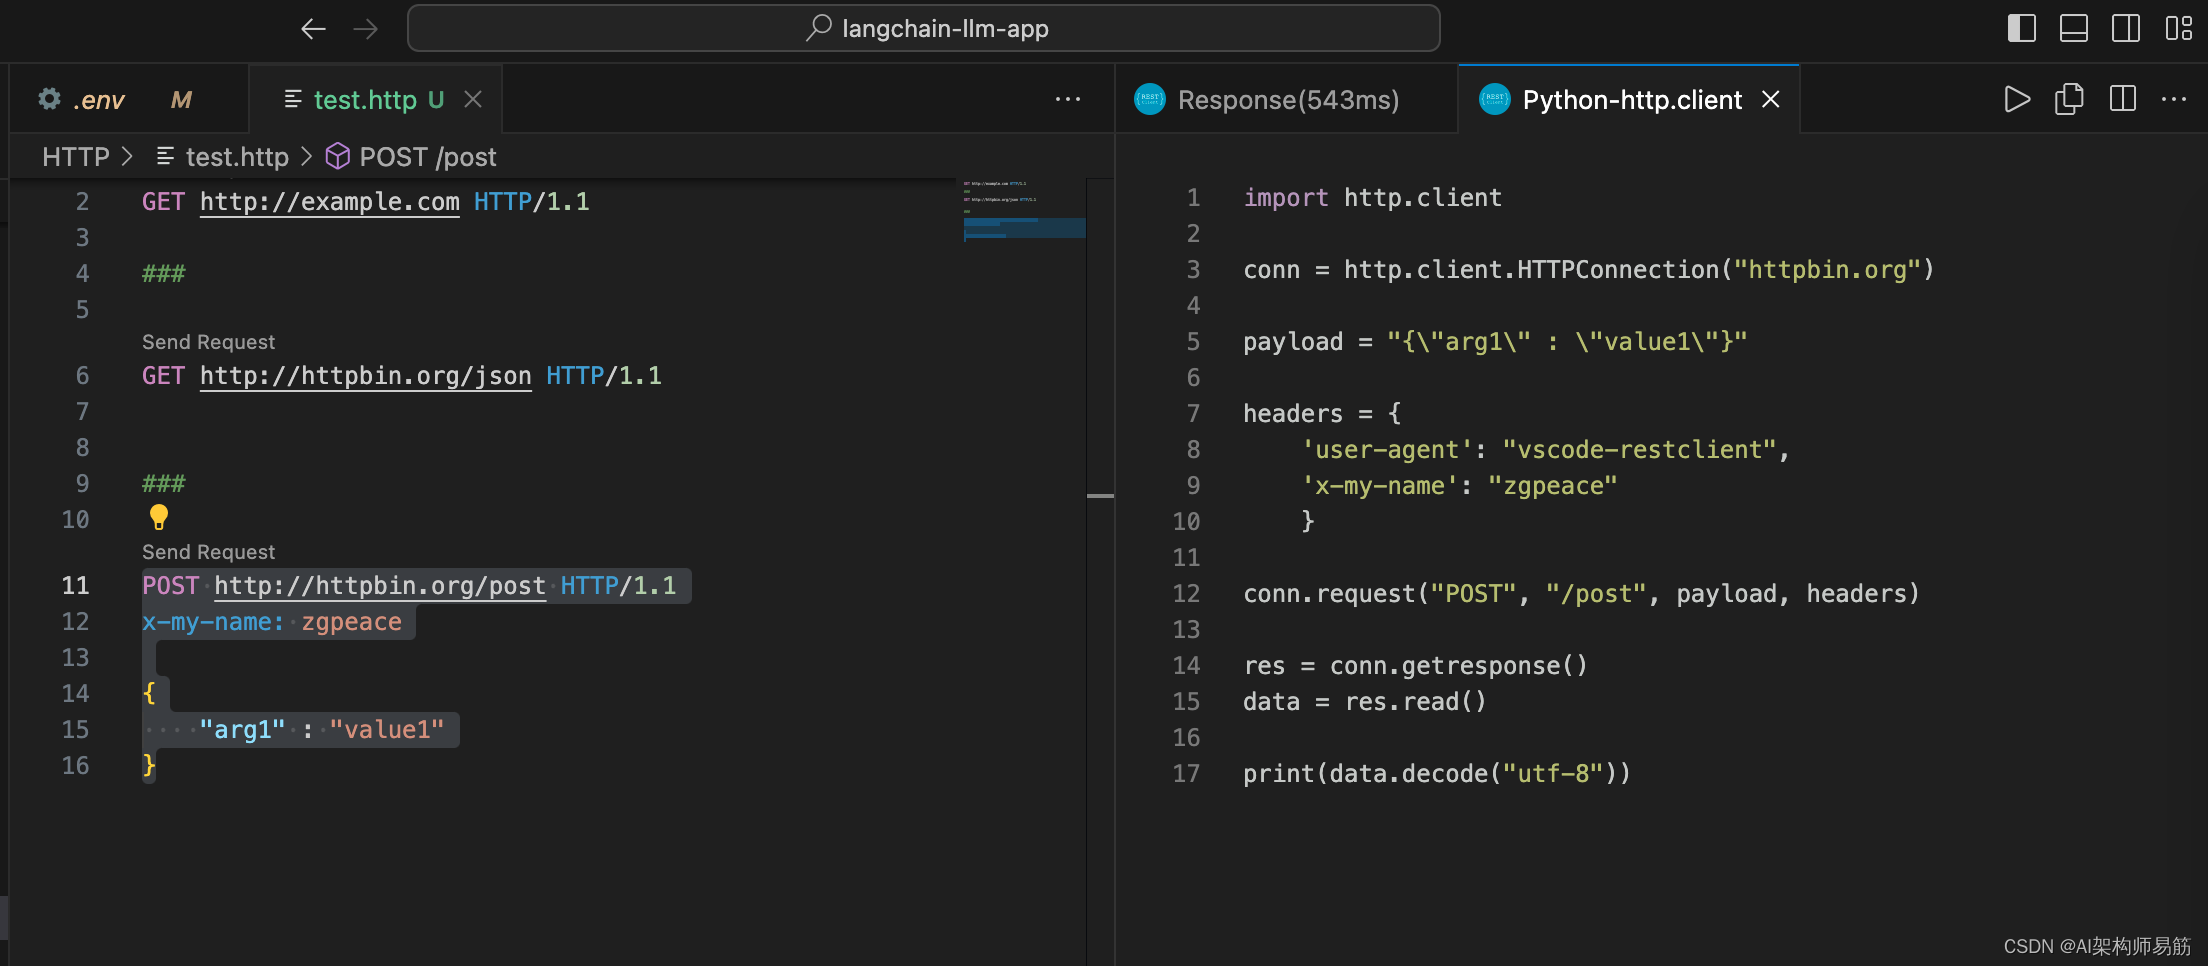
Task: Click the left editor vertical scrollbar
Action: (x=1100, y=572)
